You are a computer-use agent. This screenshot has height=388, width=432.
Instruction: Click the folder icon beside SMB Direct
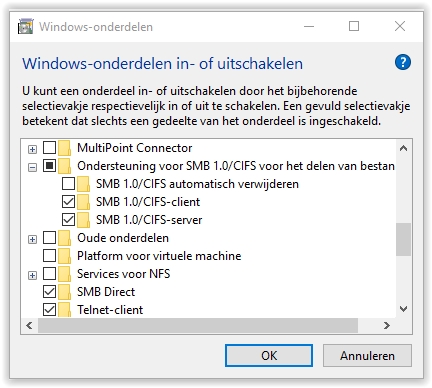[65, 292]
